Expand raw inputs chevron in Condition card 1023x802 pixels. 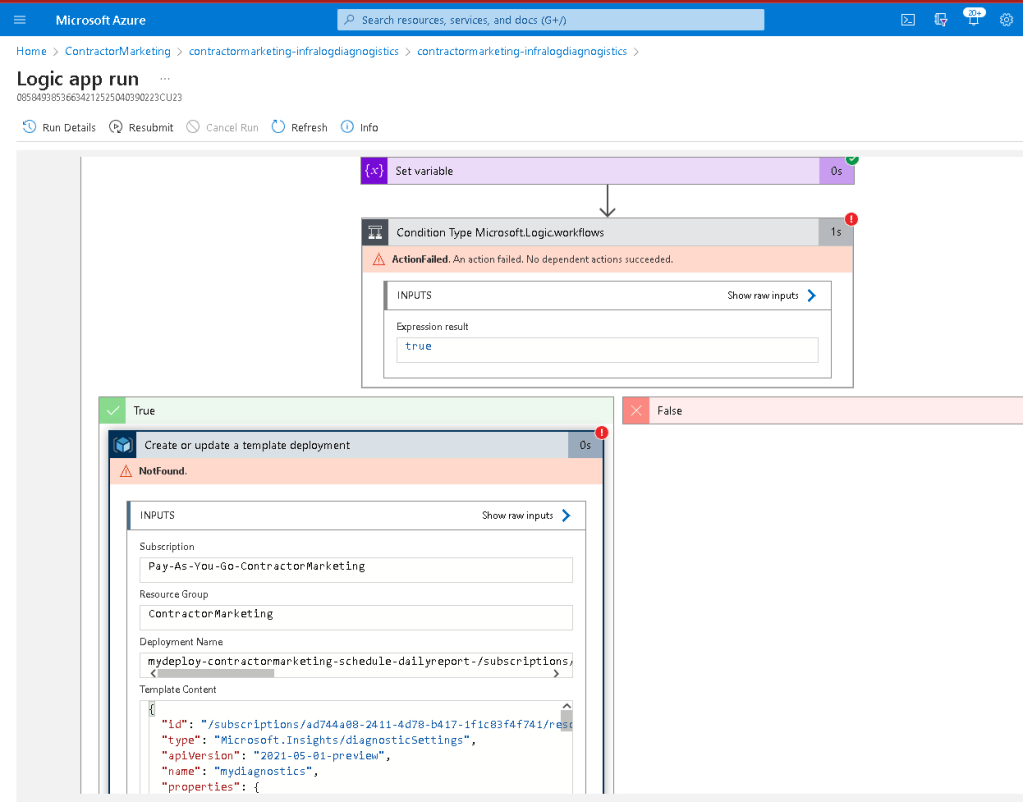coord(812,296)
